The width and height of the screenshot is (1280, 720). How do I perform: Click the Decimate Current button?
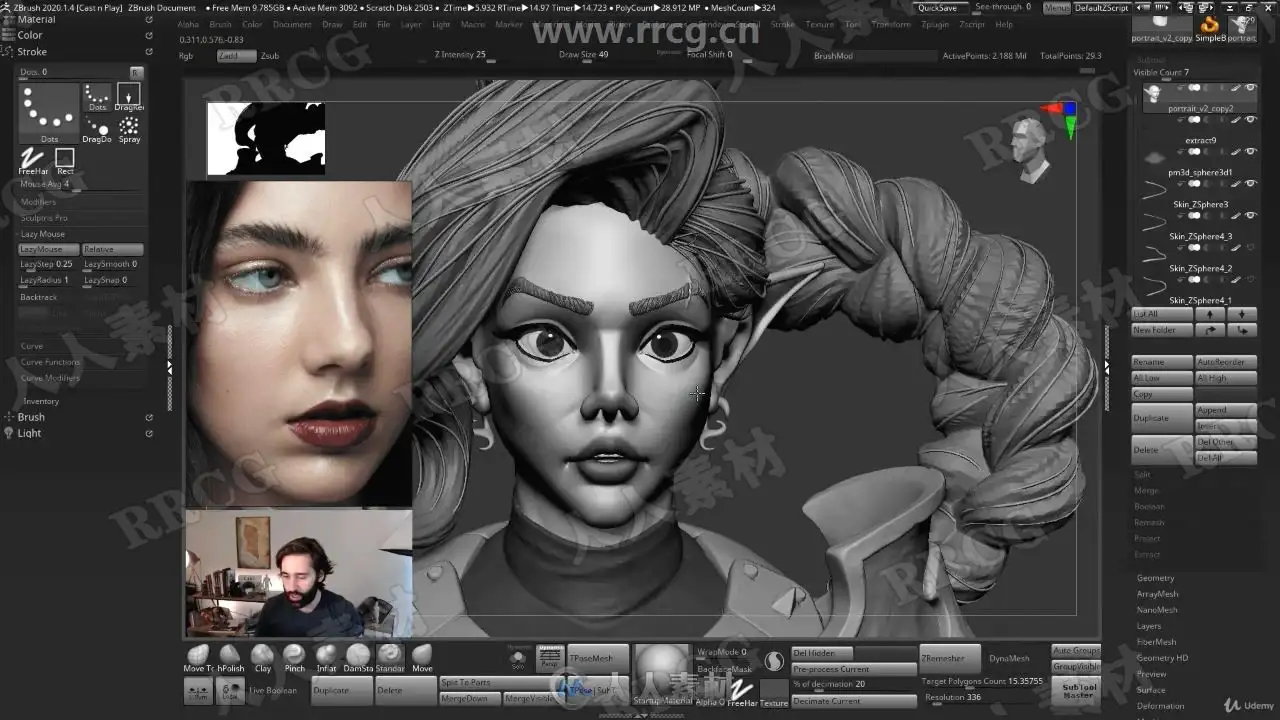tap(853, 701)
